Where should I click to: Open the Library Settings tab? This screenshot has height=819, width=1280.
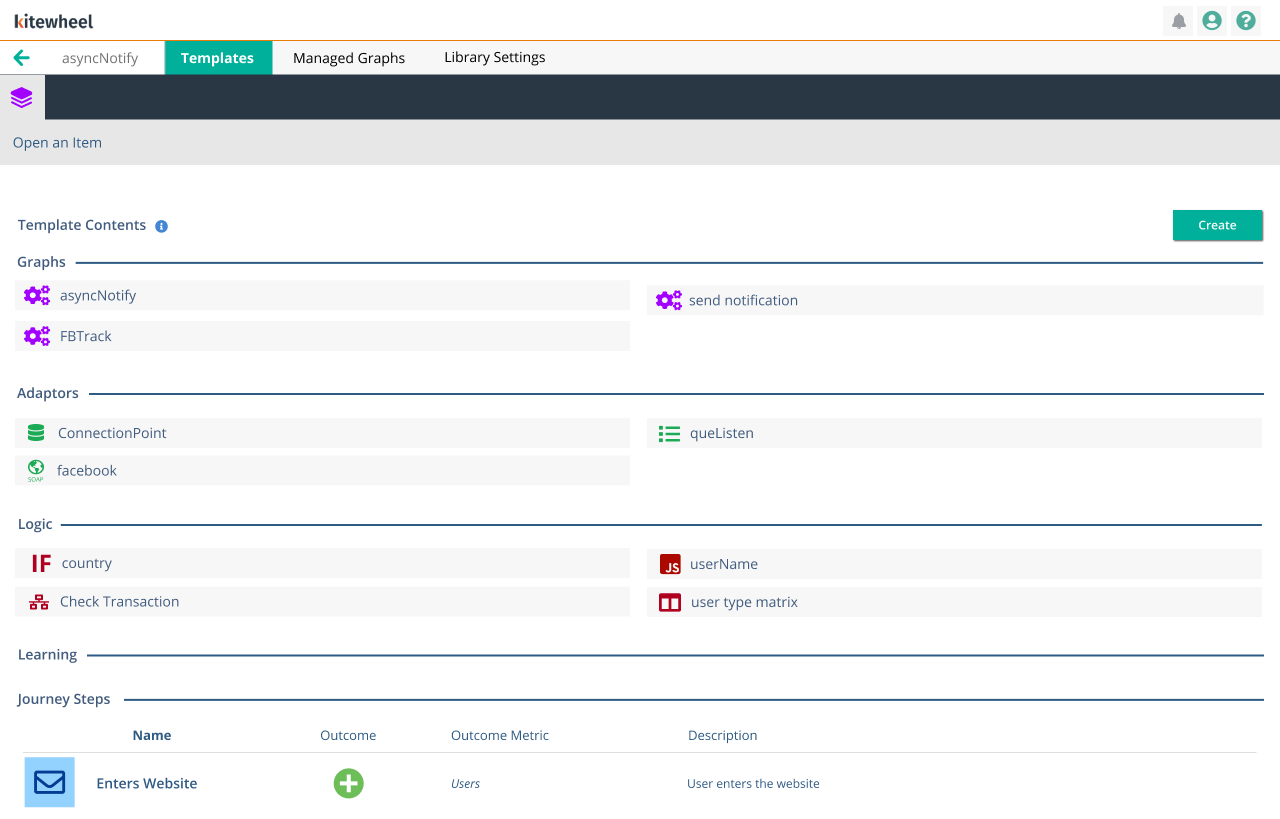click(494, 57)
